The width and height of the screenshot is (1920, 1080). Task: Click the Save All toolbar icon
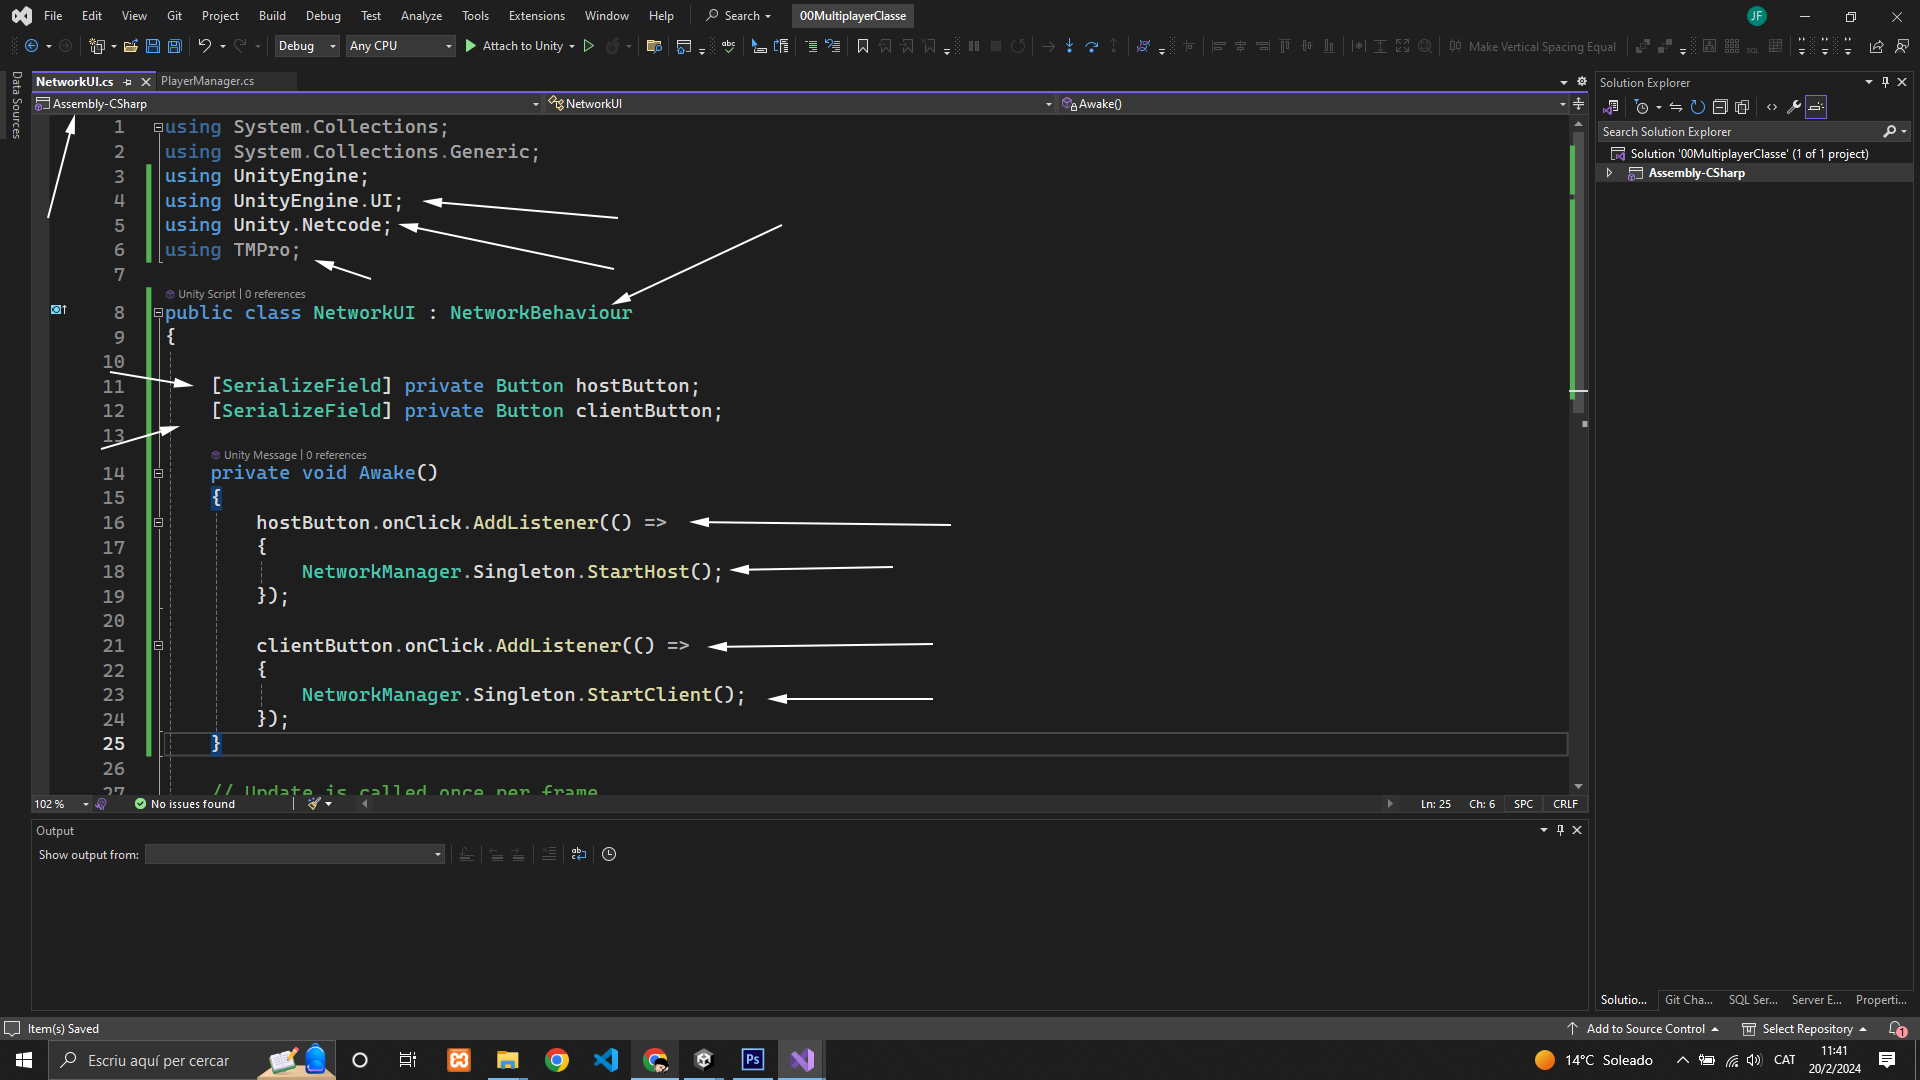click(174, 46)
